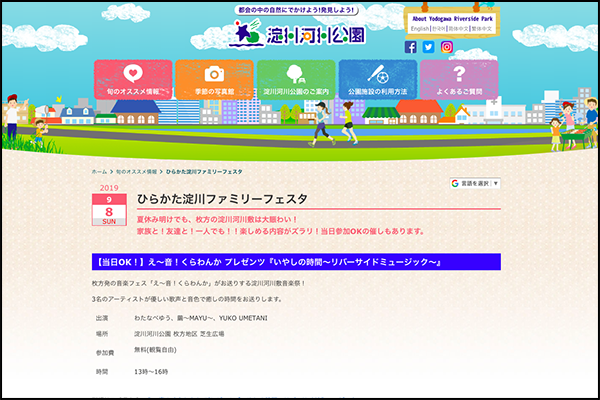The width and height of the screenshot is (600, 400).
Task: Click the 淀川河川公園 site logo
Action: tap(300, 32)
